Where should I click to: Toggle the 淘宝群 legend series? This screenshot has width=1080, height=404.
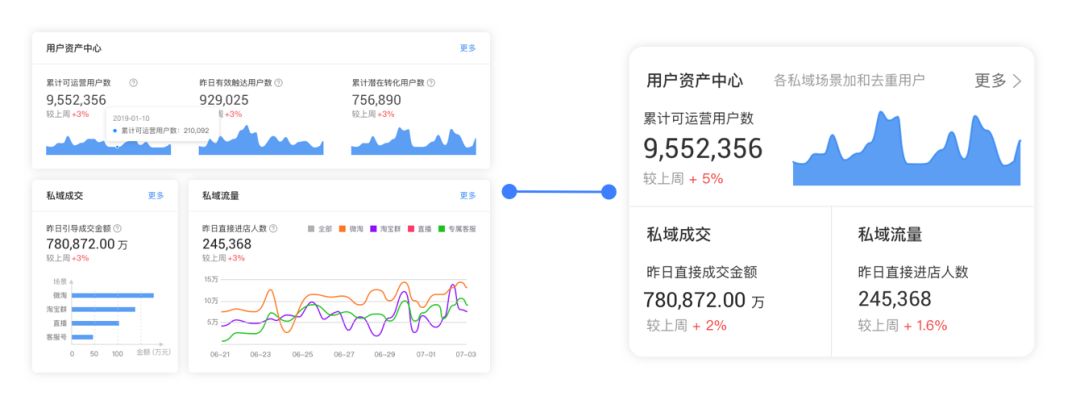381,229
